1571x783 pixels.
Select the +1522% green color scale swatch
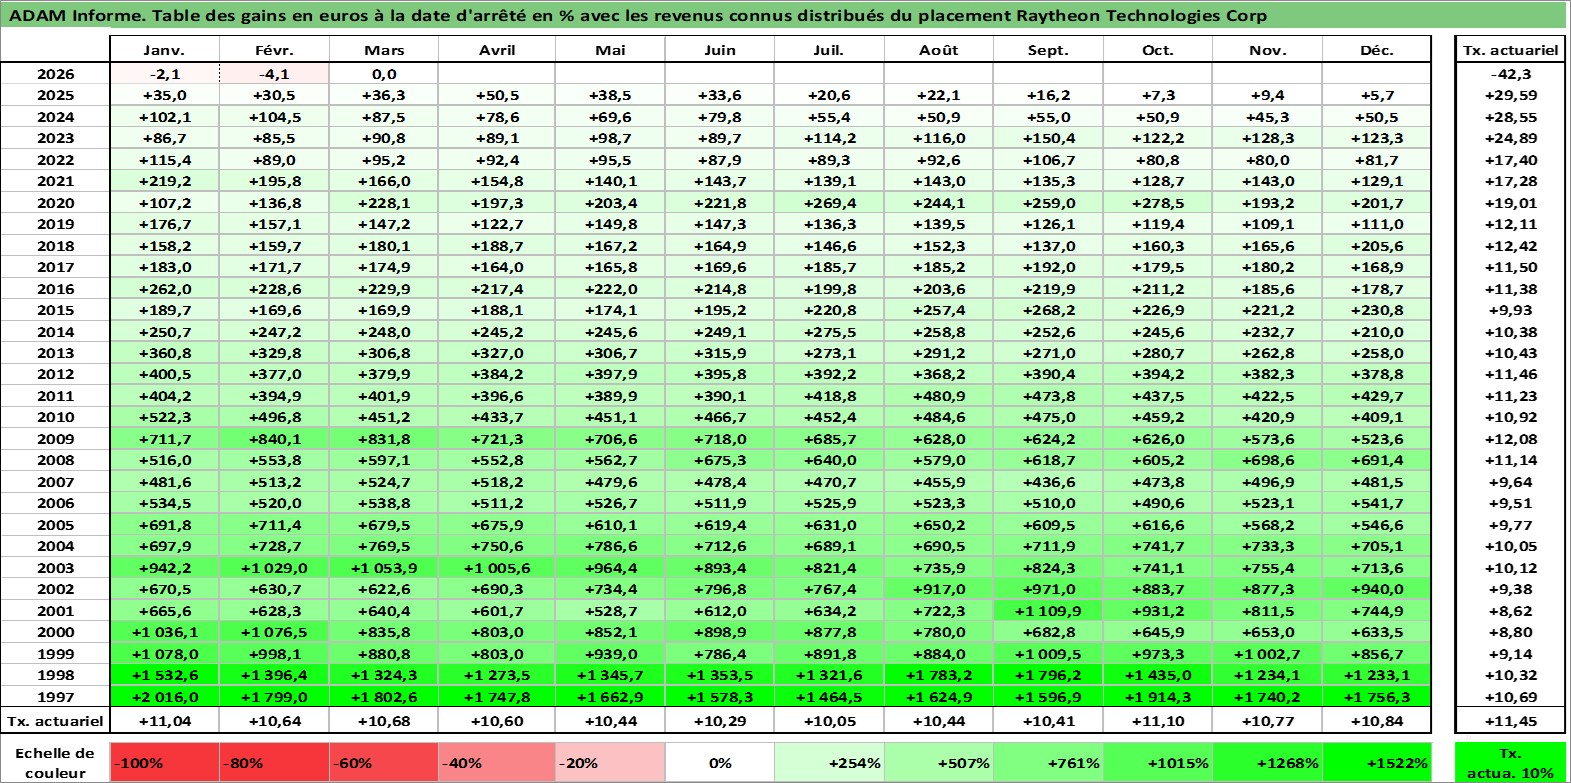click(1376, 762)
